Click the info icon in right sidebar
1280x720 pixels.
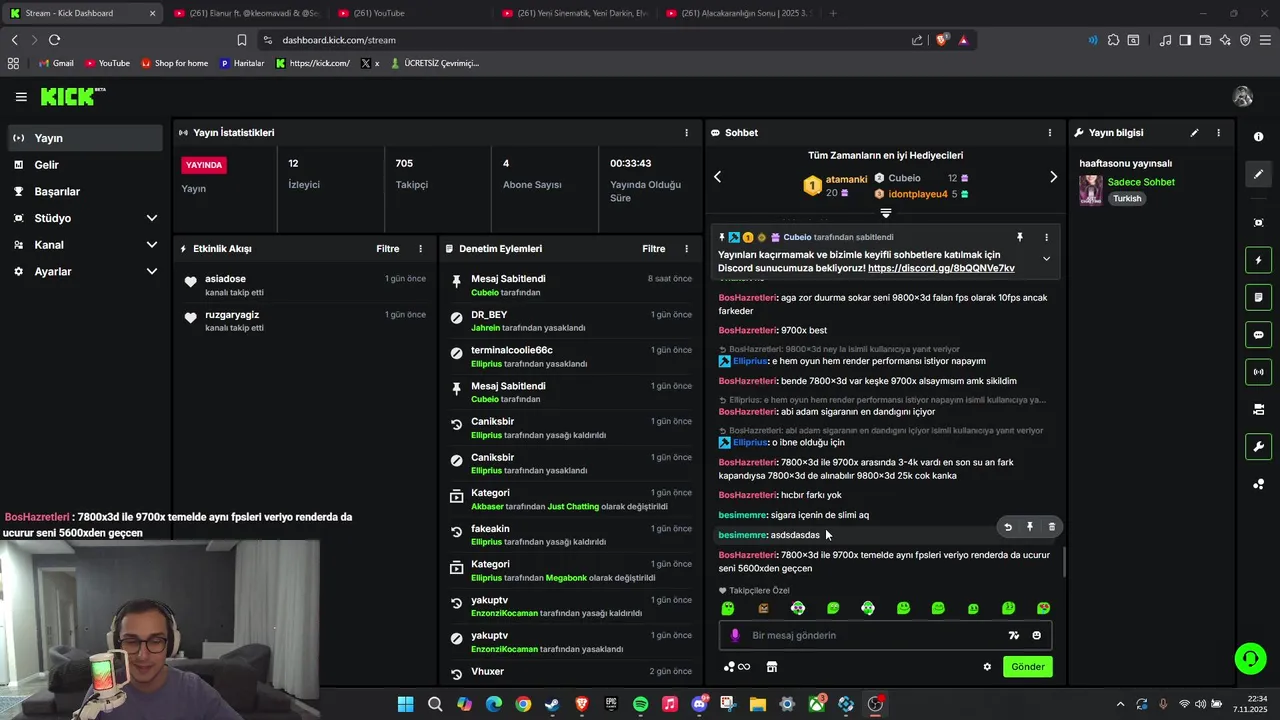1258,137
